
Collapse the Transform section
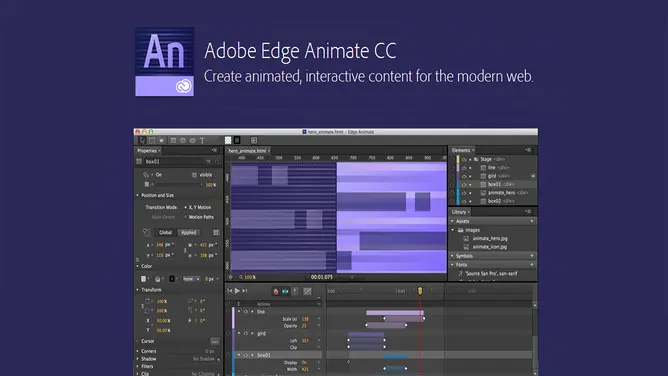tap(138, 290)
